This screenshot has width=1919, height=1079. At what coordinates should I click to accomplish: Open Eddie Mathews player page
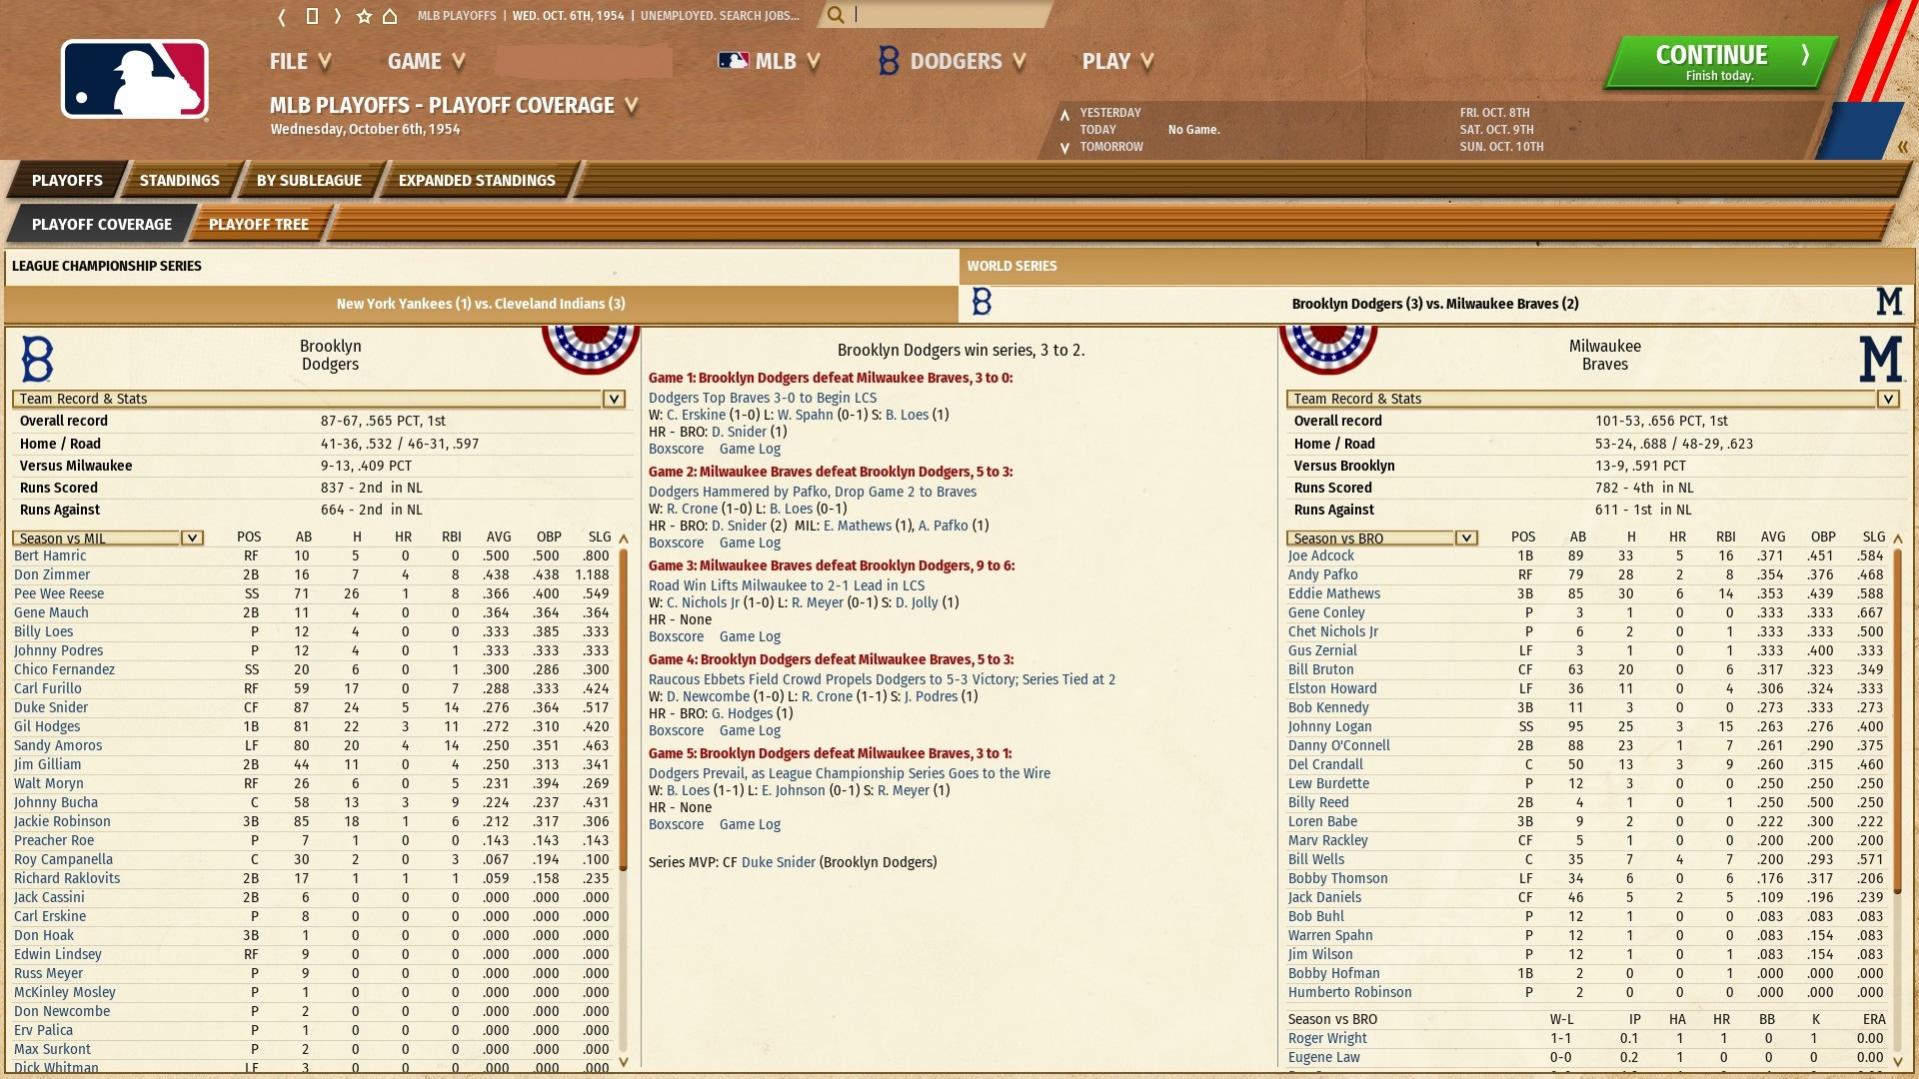click(x=1334, y=594)
